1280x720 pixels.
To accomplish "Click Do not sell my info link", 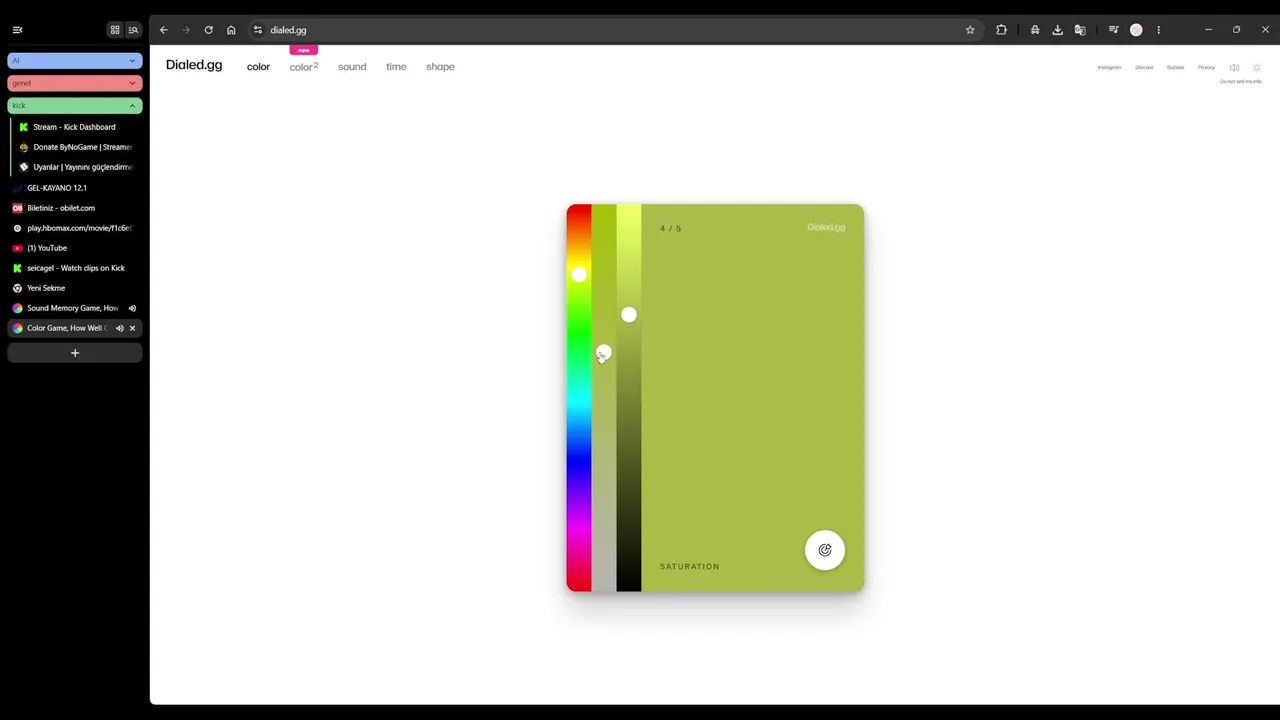I will tap(1241, 81).
